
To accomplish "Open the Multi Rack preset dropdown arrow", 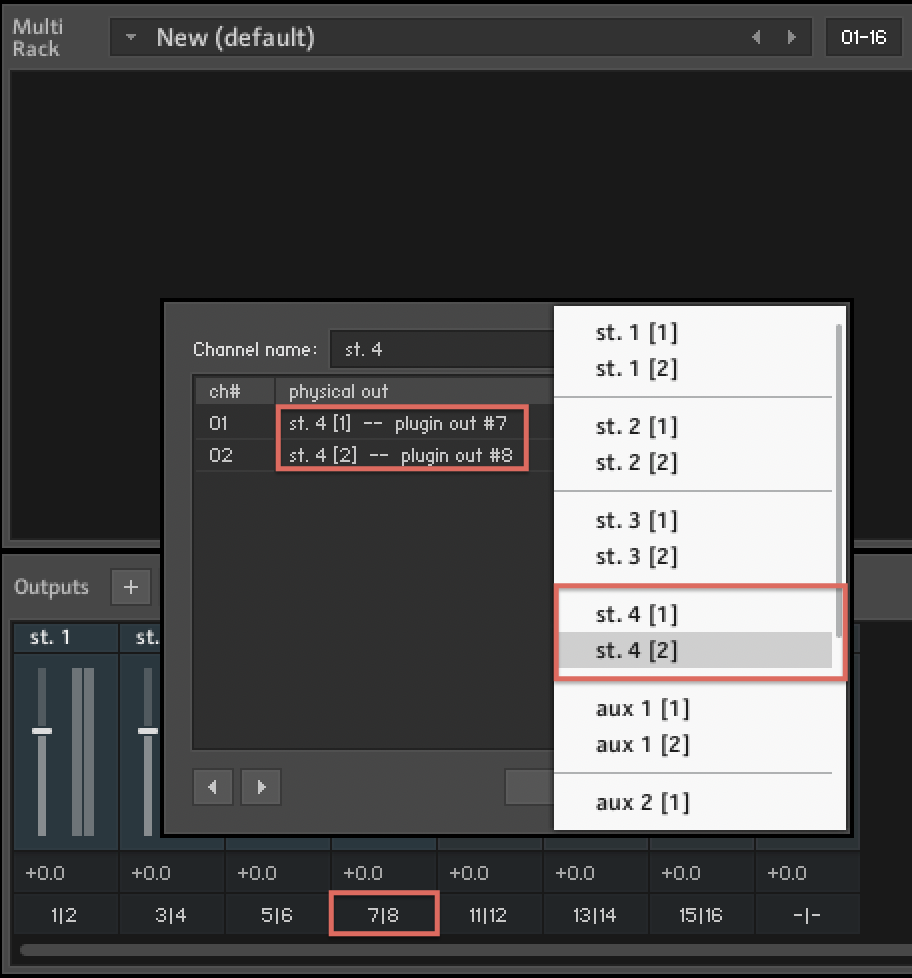I will [130, 38].
